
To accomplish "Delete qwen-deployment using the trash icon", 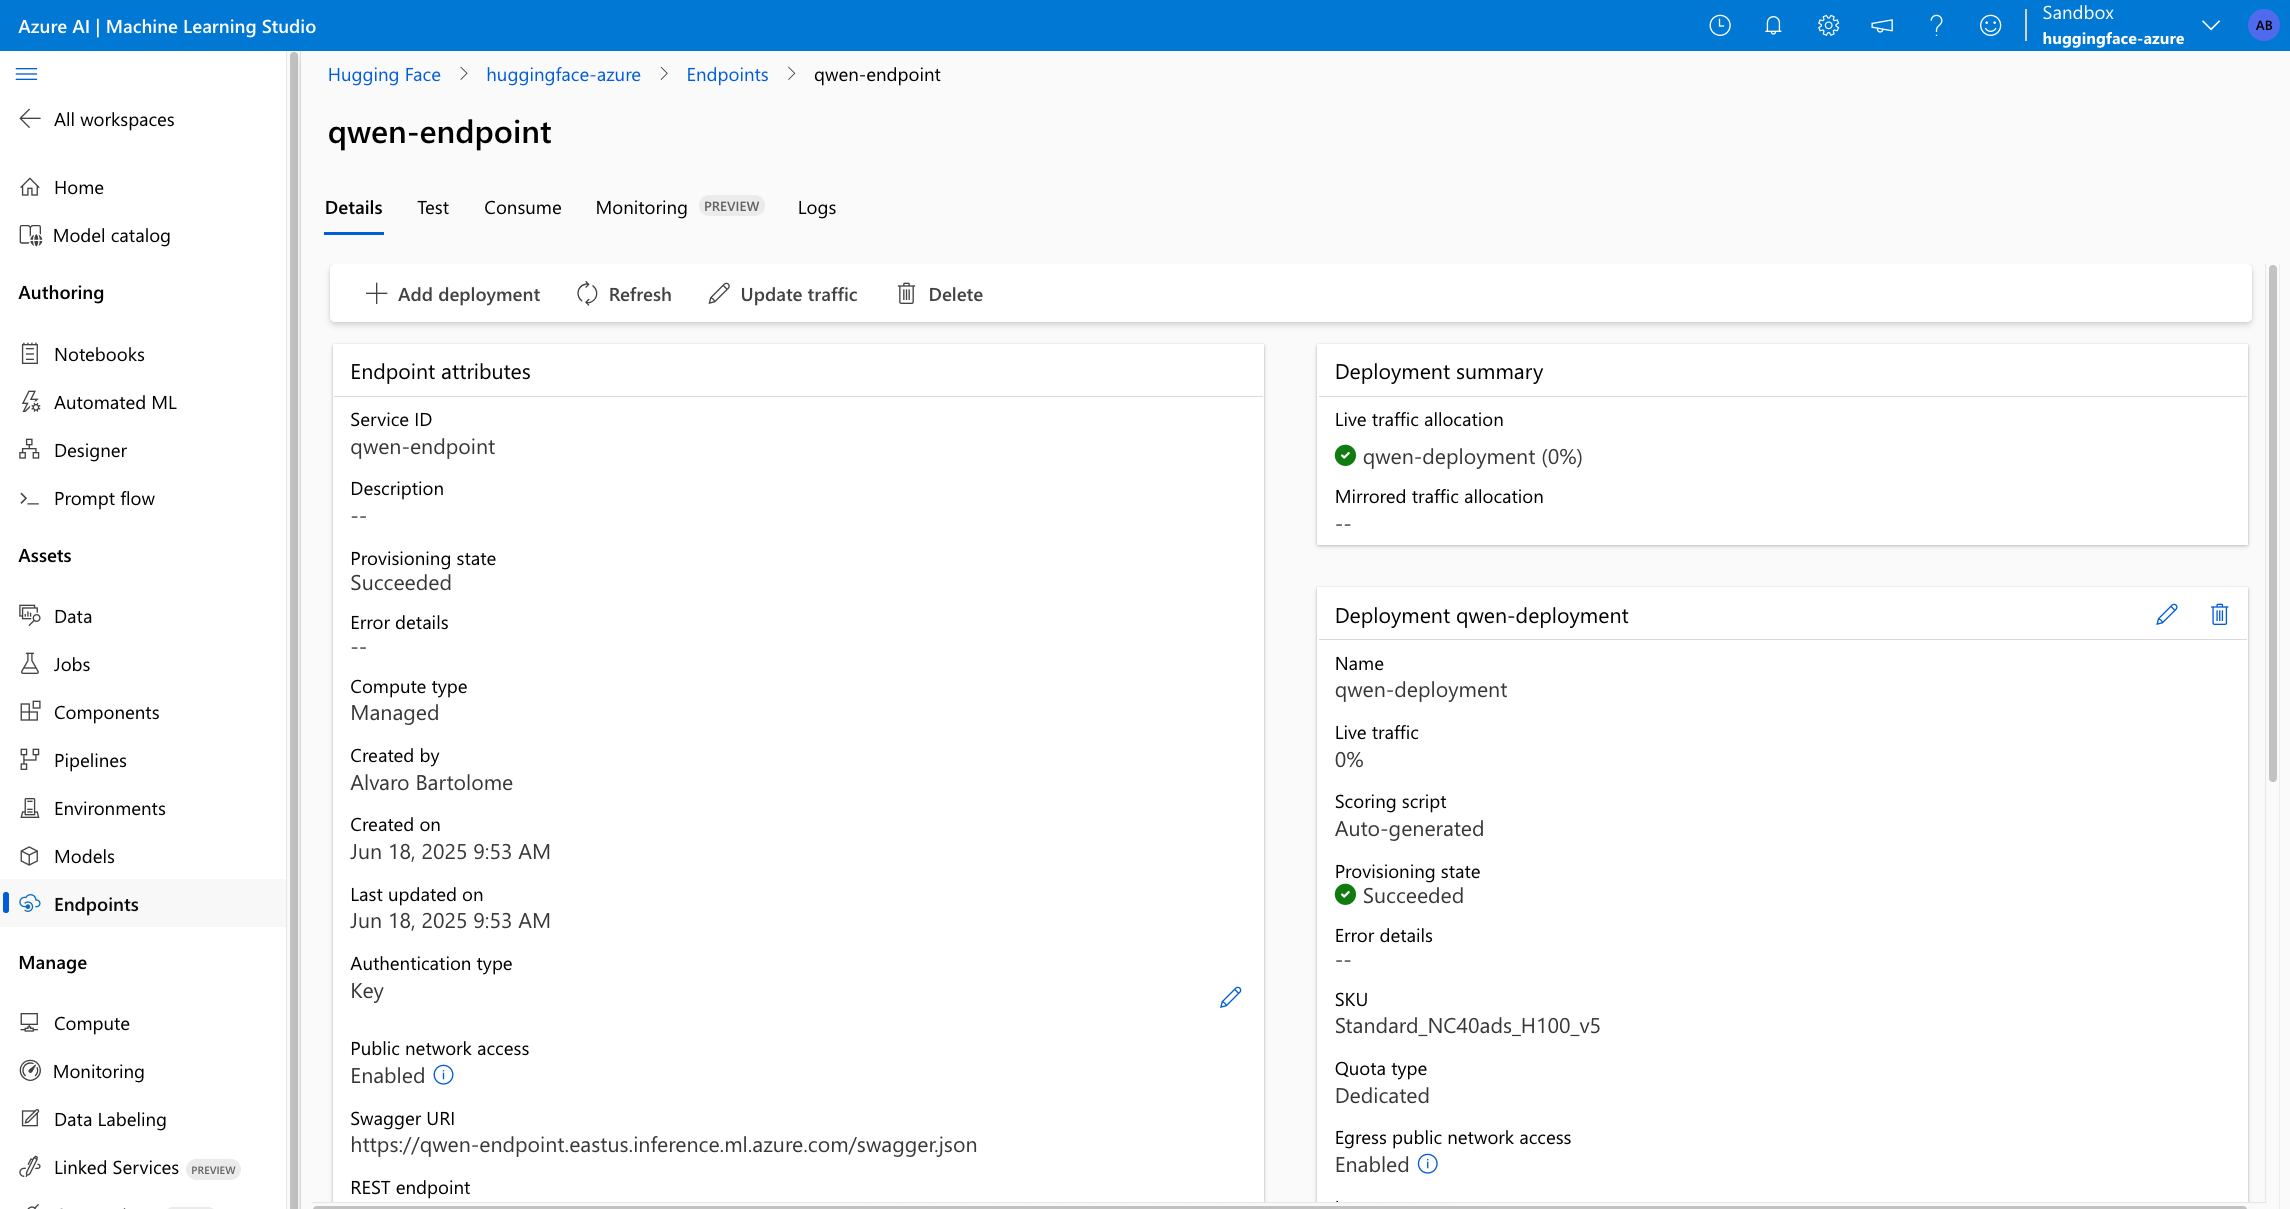I will [x=2220, y=615].
